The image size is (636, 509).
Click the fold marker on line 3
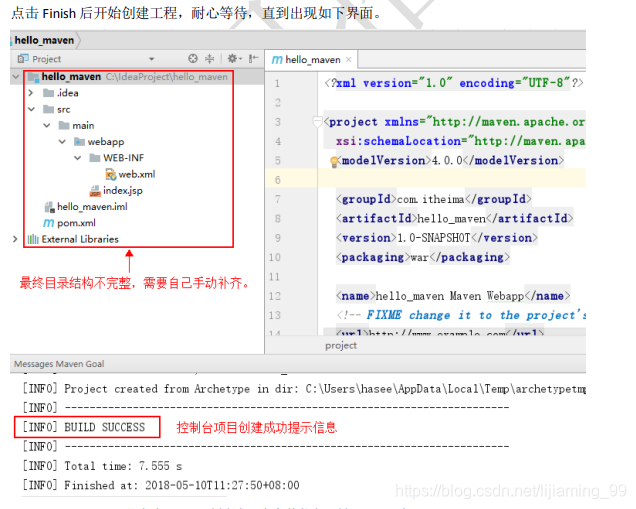click(317, 121)
